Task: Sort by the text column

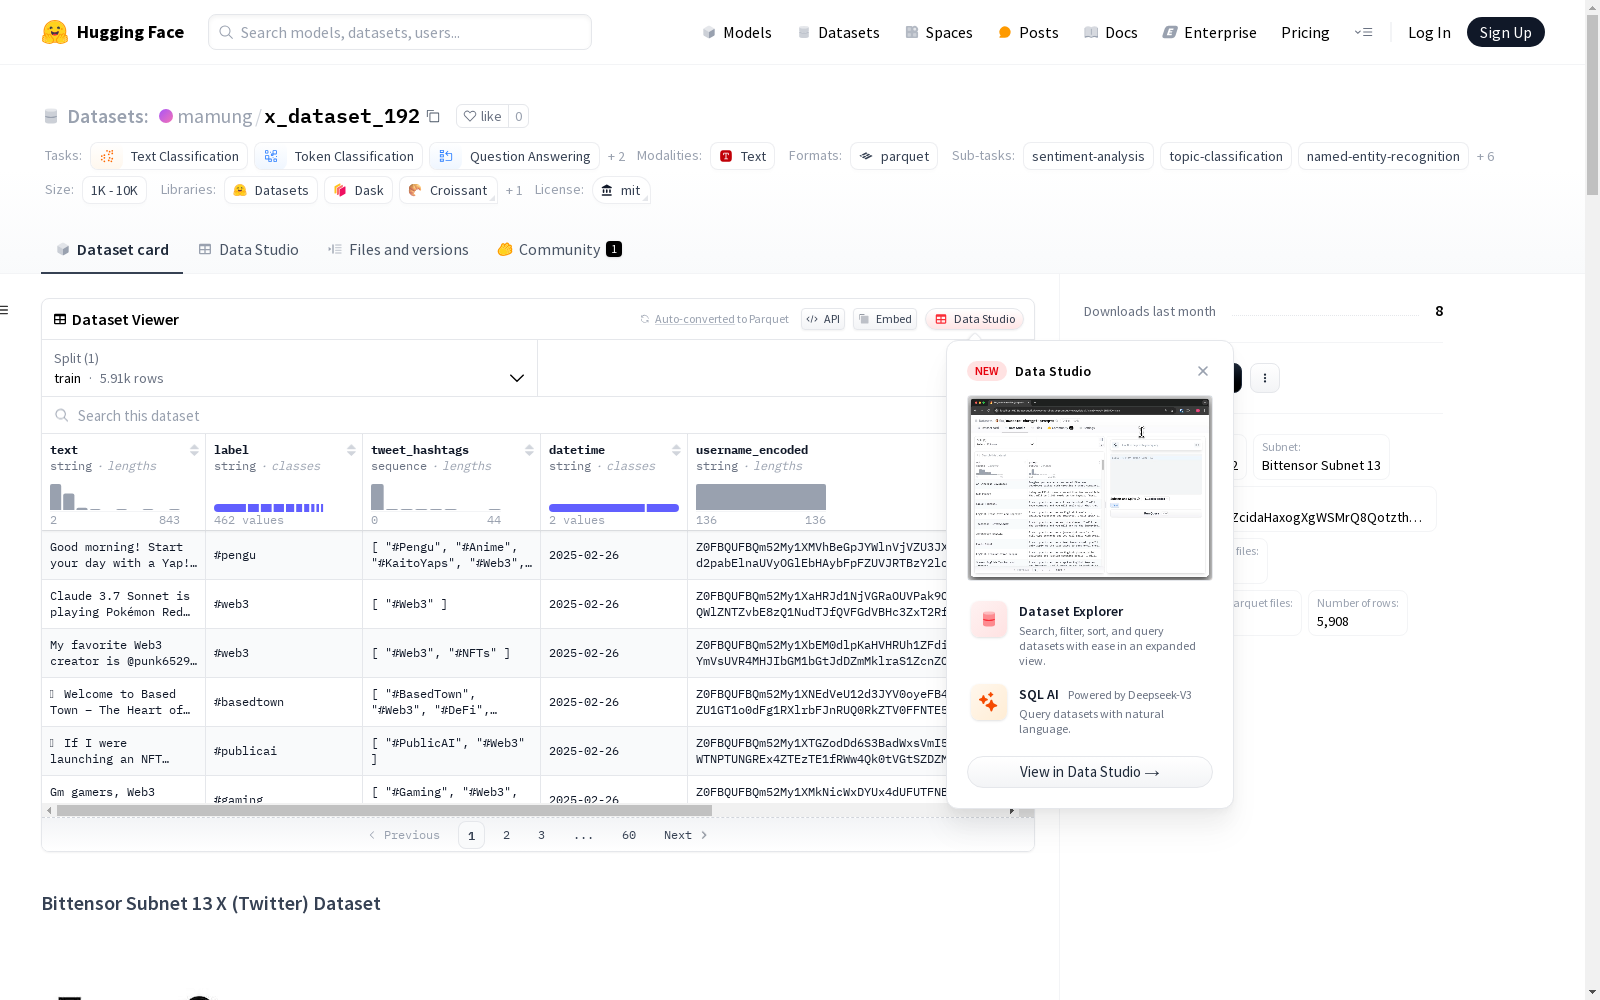Action: click(x=194, y=450)
